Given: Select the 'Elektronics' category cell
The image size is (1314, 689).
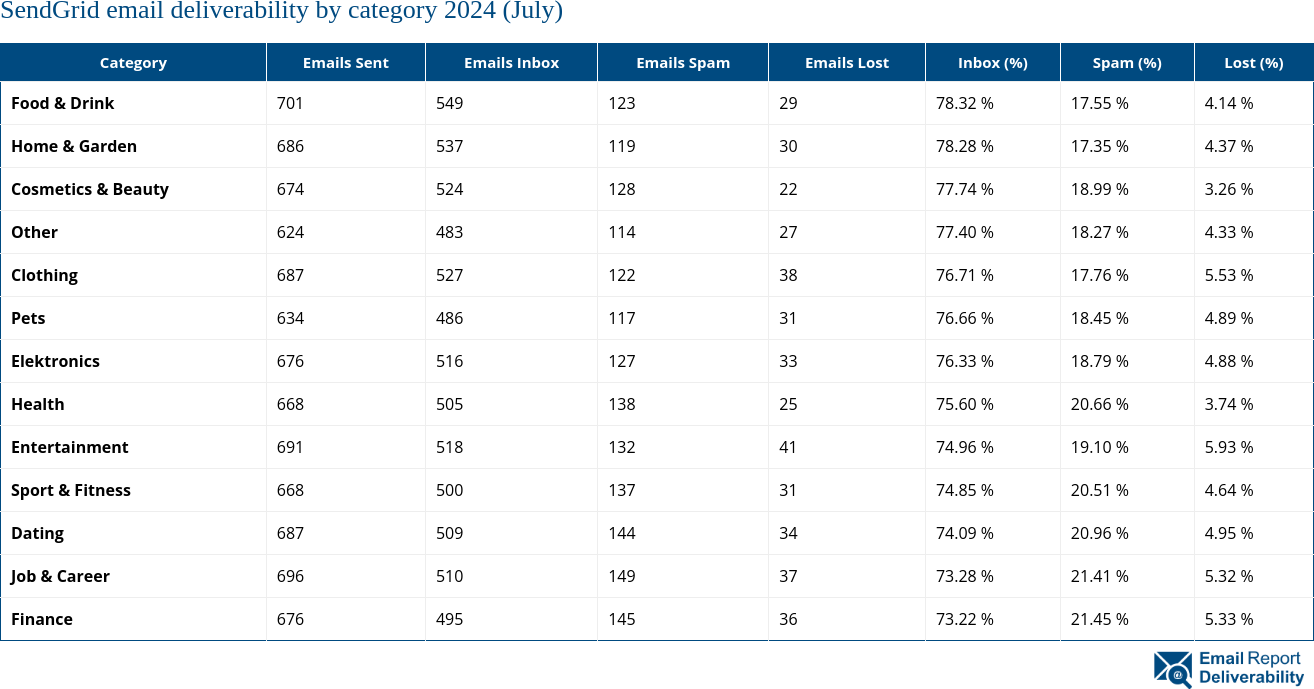Looking at the screenshot, I should pyautogui.click(x=134, y=361).
